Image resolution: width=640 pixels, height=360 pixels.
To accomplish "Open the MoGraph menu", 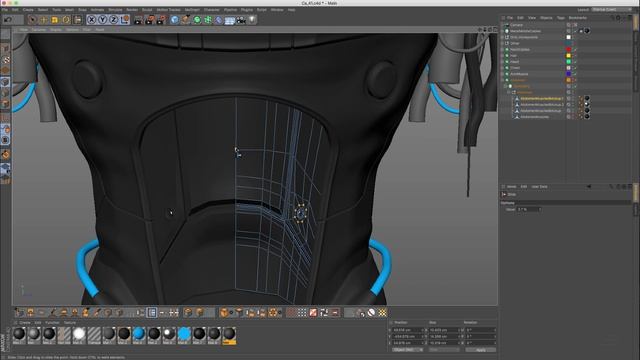I will pos(192,9).
